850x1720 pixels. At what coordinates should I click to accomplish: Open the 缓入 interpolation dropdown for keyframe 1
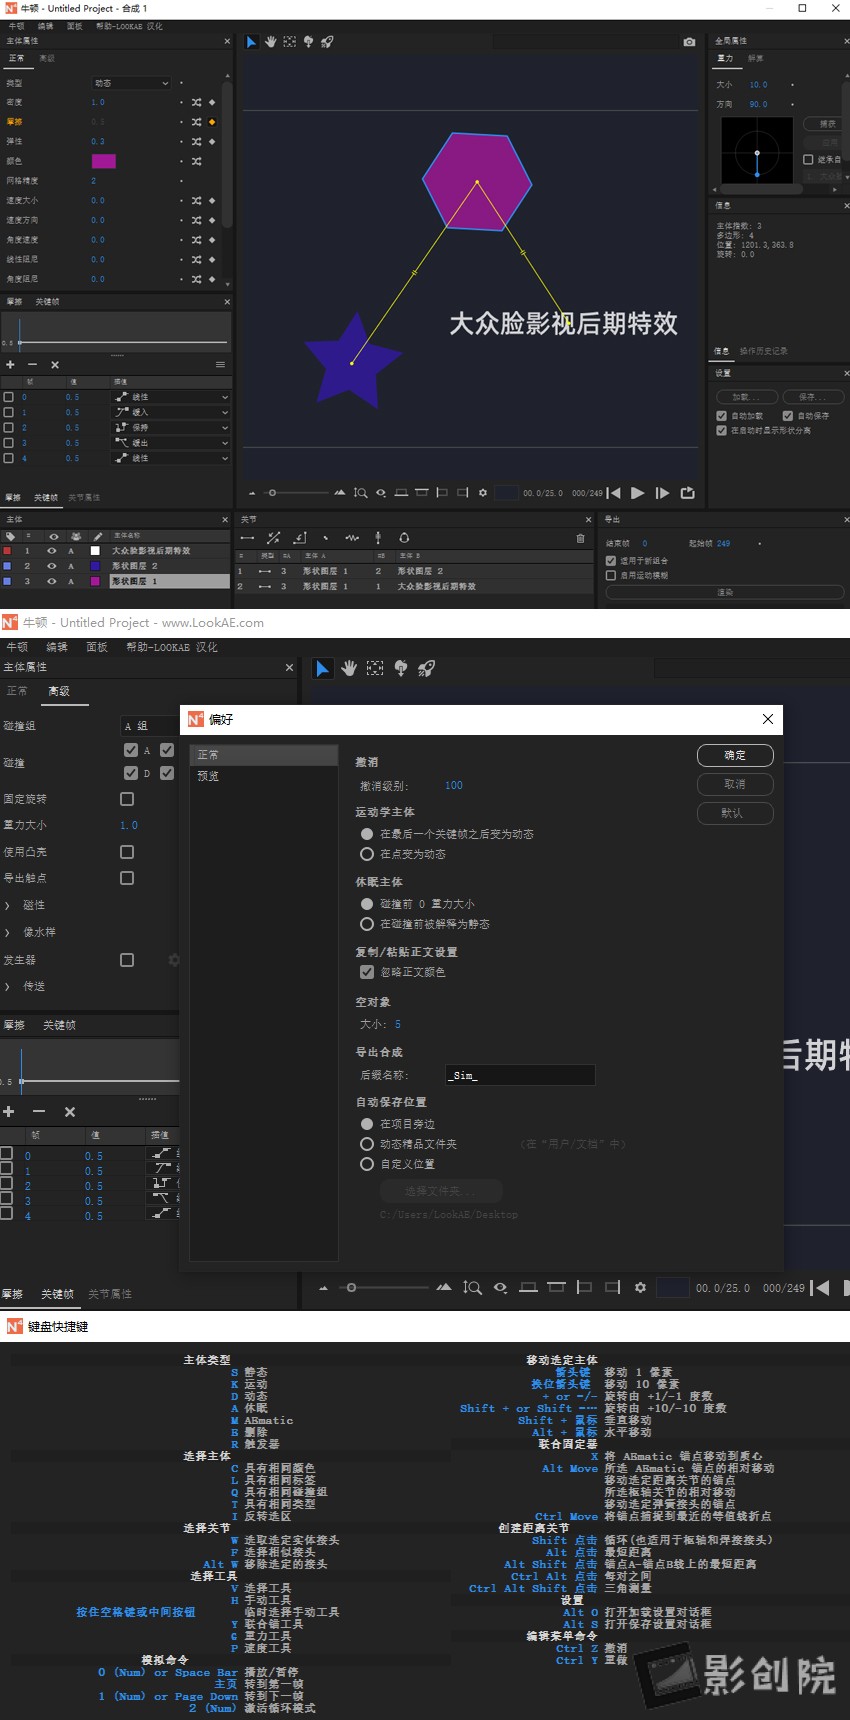tap(171, 412)
